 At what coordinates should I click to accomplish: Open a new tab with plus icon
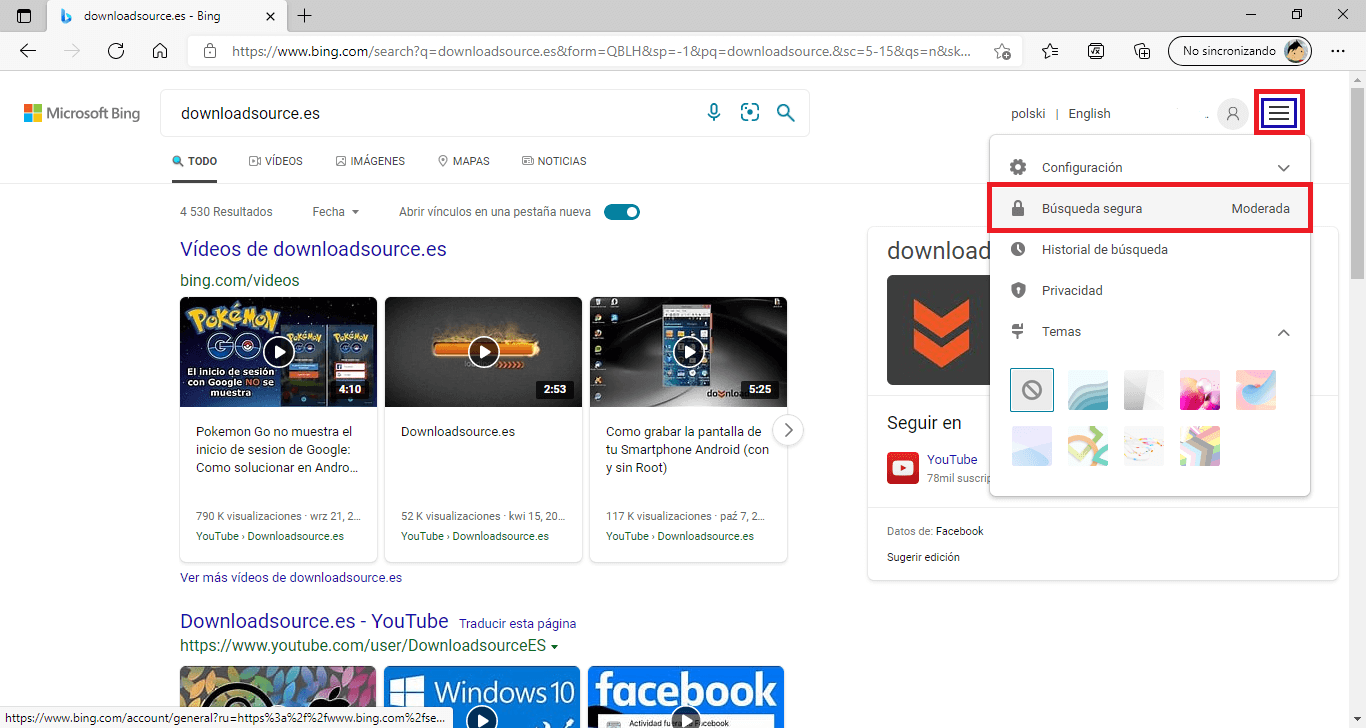(305, 16)
